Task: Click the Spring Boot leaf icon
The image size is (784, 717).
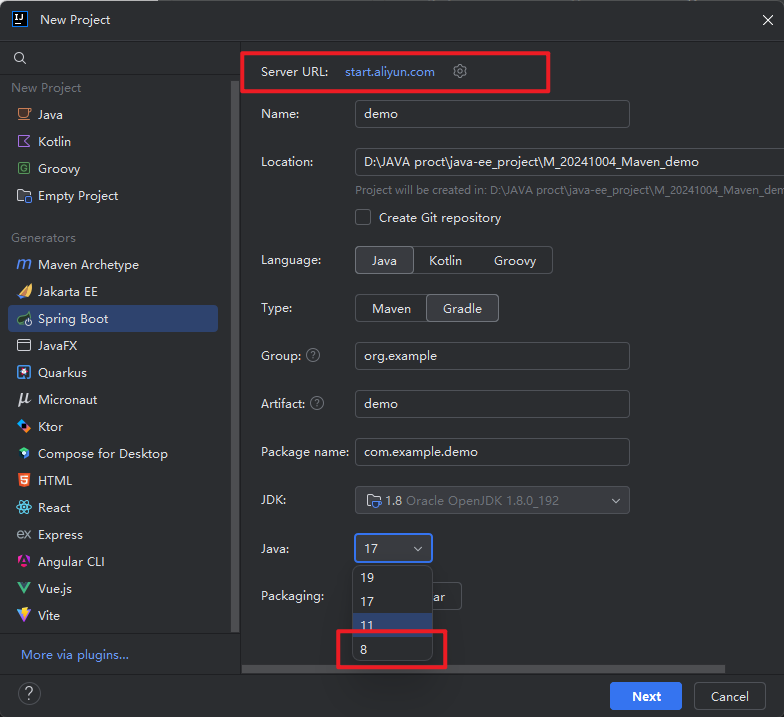Action: (x=24, y=318)
